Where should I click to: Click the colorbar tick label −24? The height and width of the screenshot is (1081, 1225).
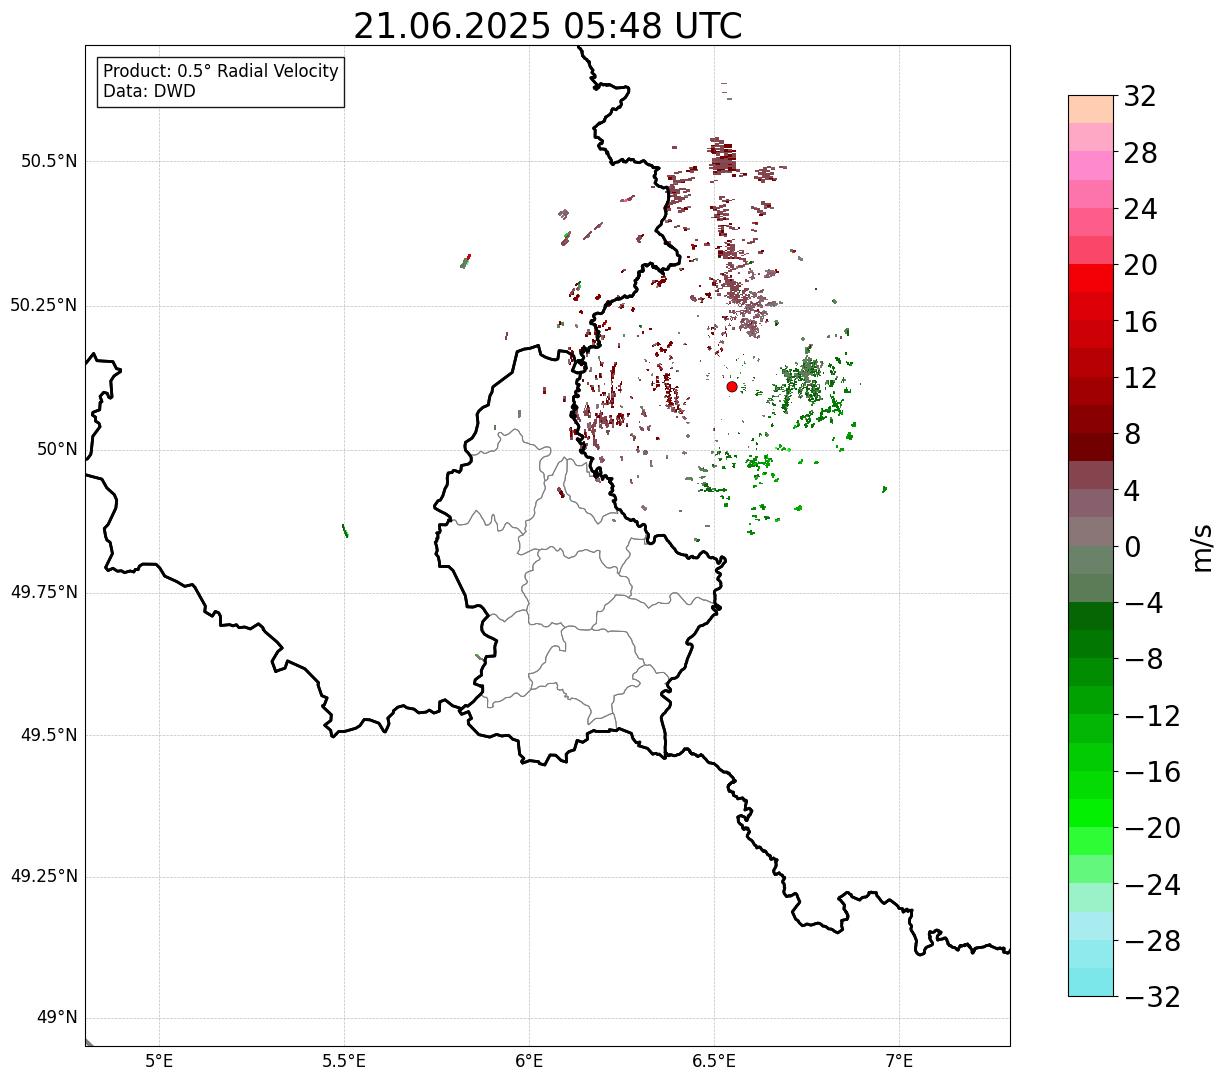pos(1152,885)
